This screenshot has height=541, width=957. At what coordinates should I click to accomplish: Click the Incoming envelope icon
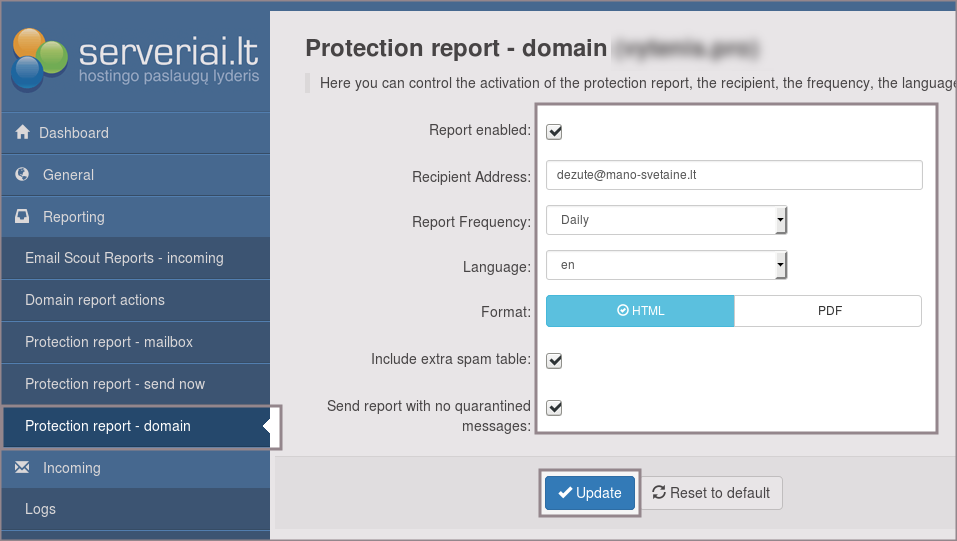[23, 467]
